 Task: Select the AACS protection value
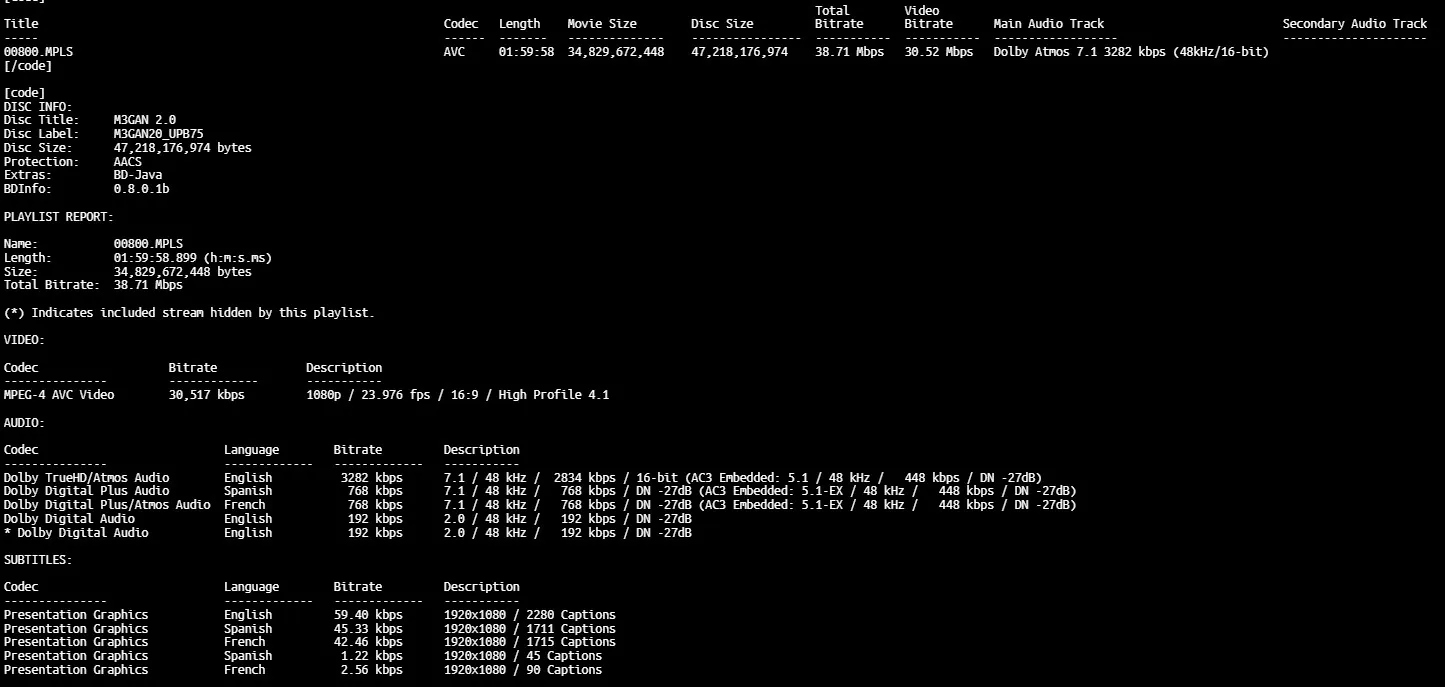pyautogui.click(x=127, y=162)
